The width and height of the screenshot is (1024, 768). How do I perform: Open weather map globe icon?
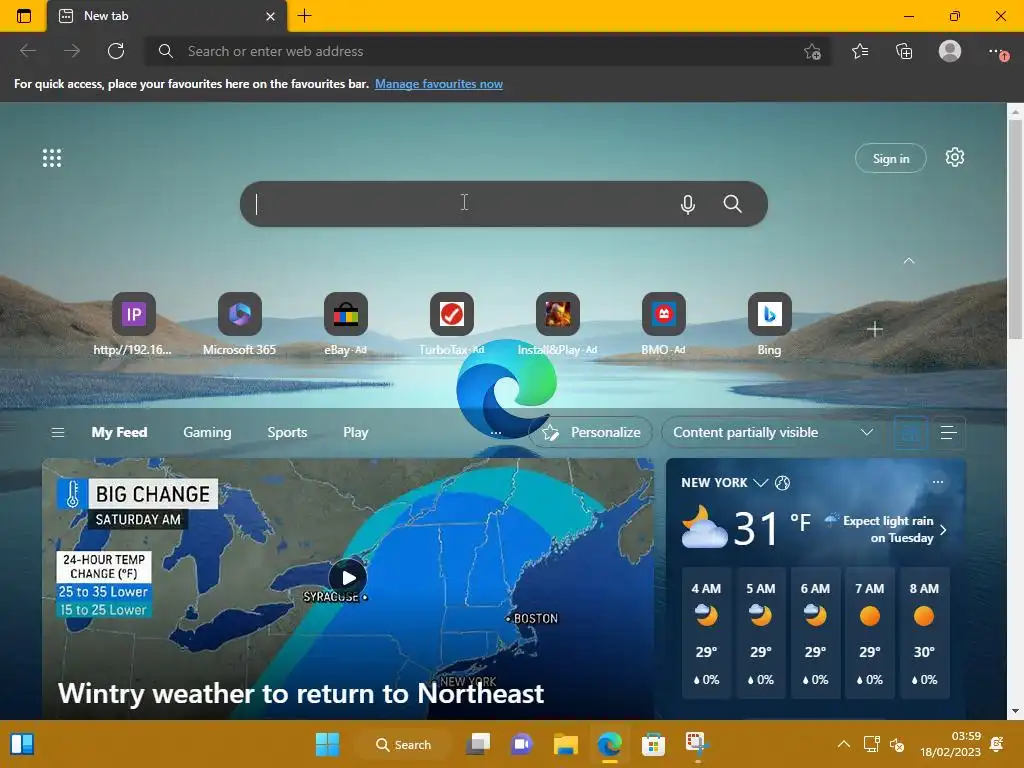pyautogui.click(x=782, y=483)
